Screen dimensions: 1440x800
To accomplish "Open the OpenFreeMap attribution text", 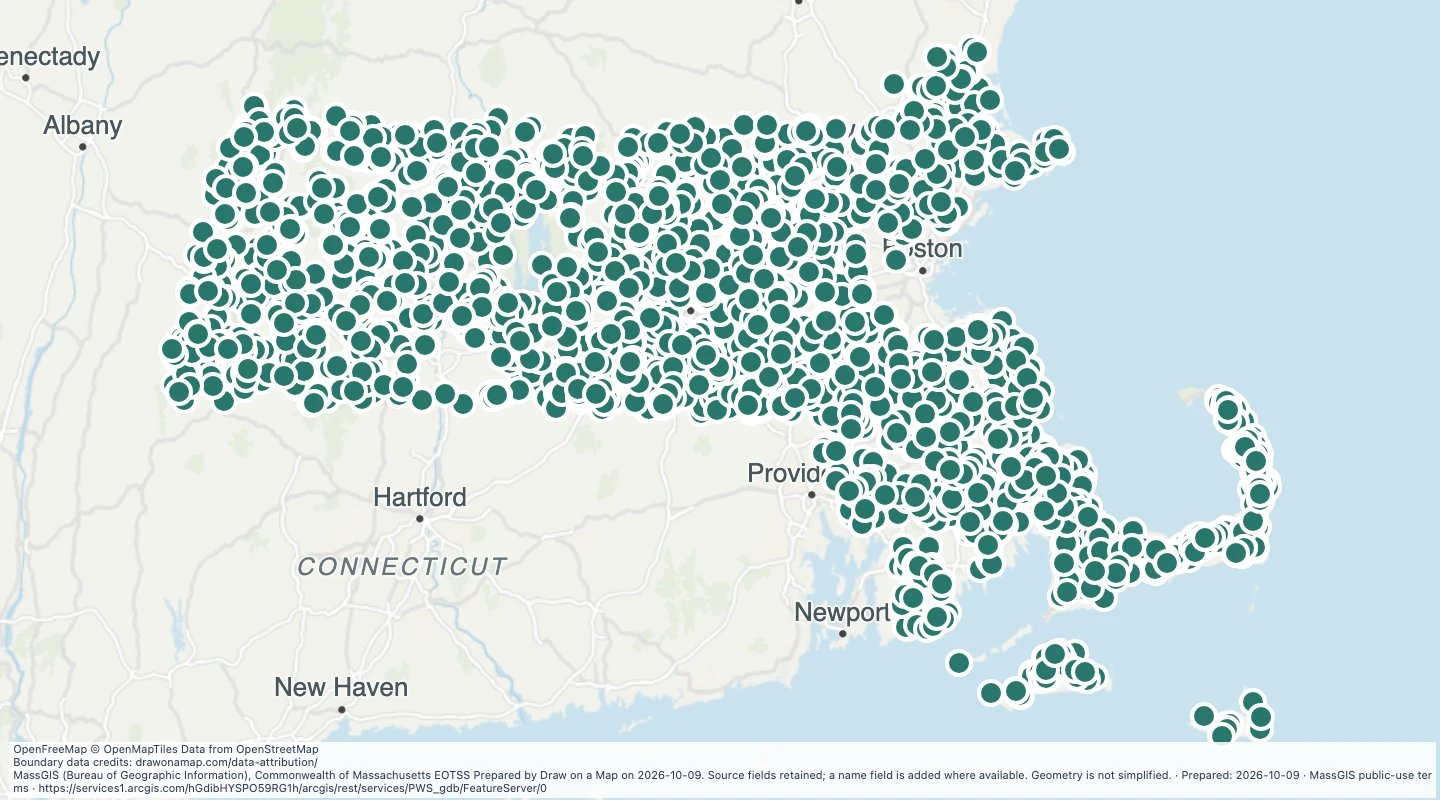I will pyautogui.click(x=52, y=749).
